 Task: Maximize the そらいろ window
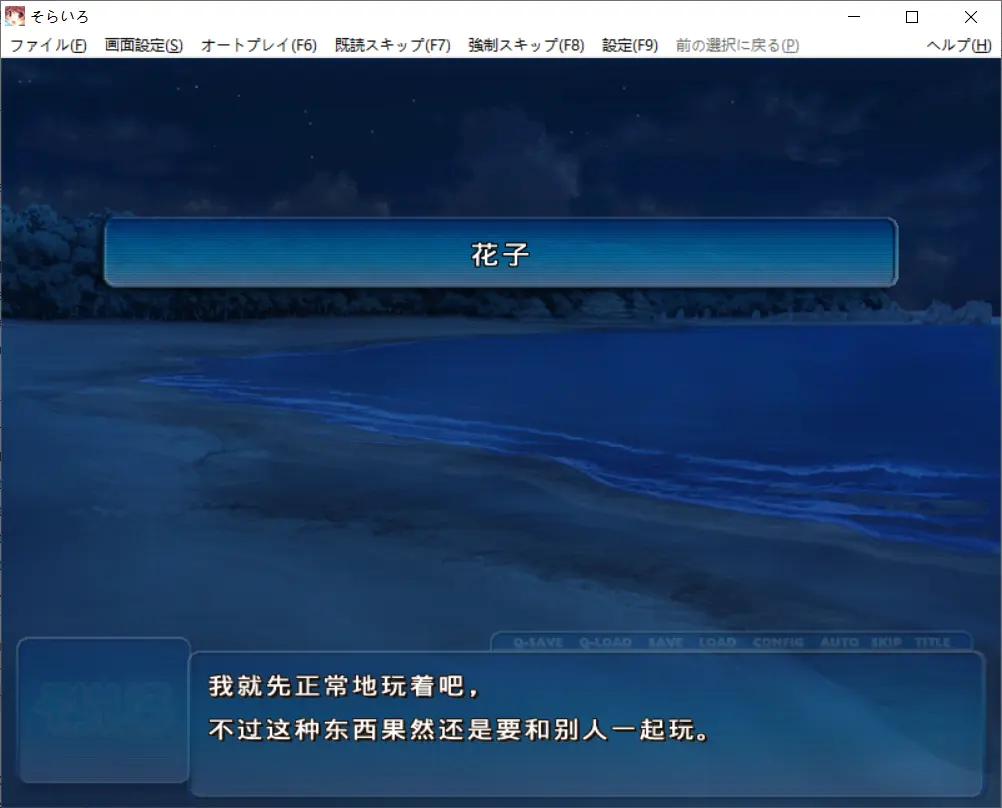(x=912, y=17)
